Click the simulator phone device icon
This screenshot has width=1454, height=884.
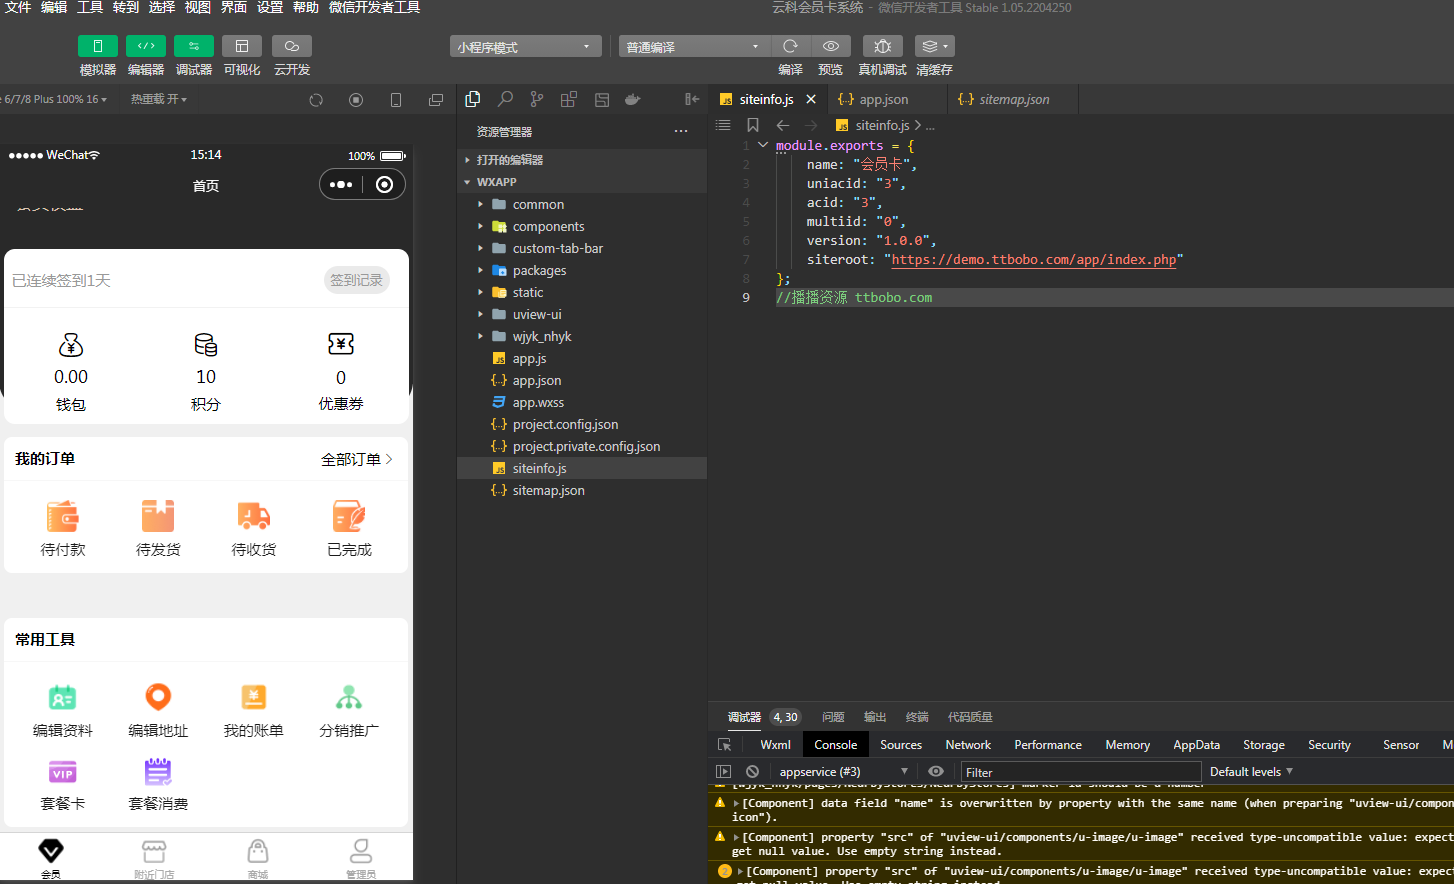(x=396, y=100)
